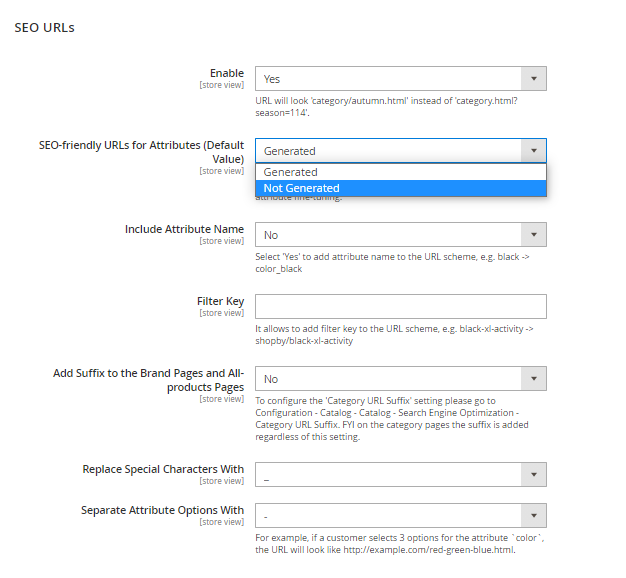The height and width of the screenshot is (578, 626).
Task: Open Replace Special Characters With dropdown
Action: tap(390, 474)
